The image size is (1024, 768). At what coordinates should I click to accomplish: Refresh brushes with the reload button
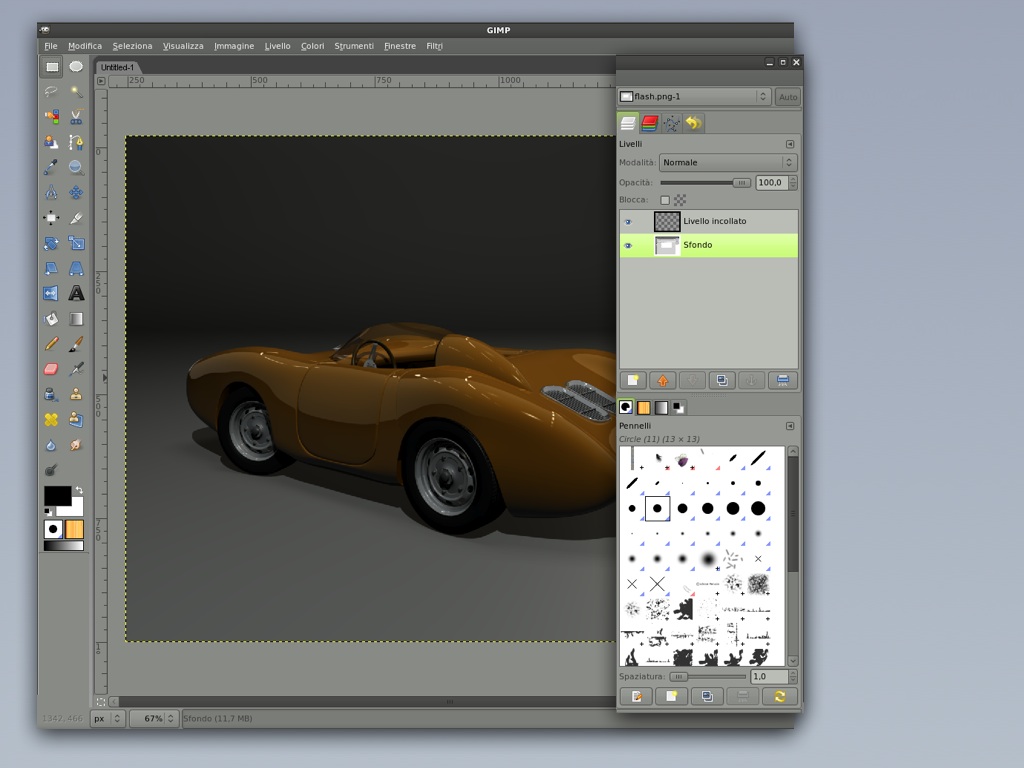[x=779, y=696]
